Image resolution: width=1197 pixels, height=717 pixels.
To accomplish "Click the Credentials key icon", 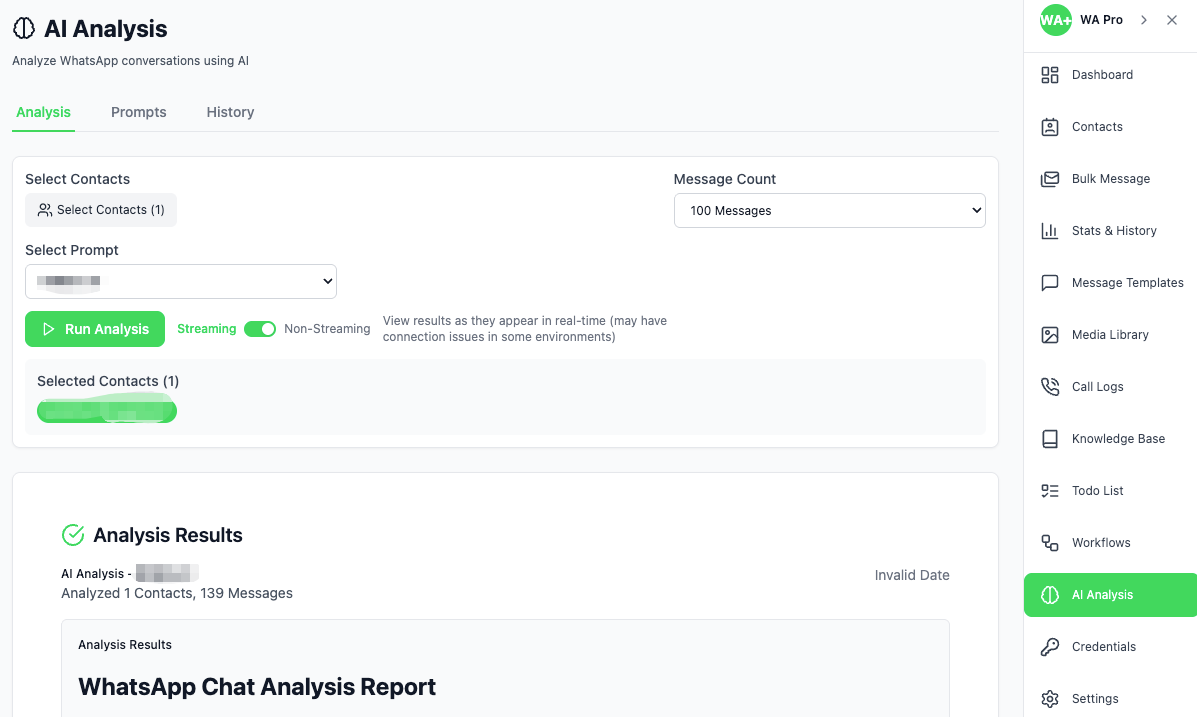I will click(x=1050, y=647).
